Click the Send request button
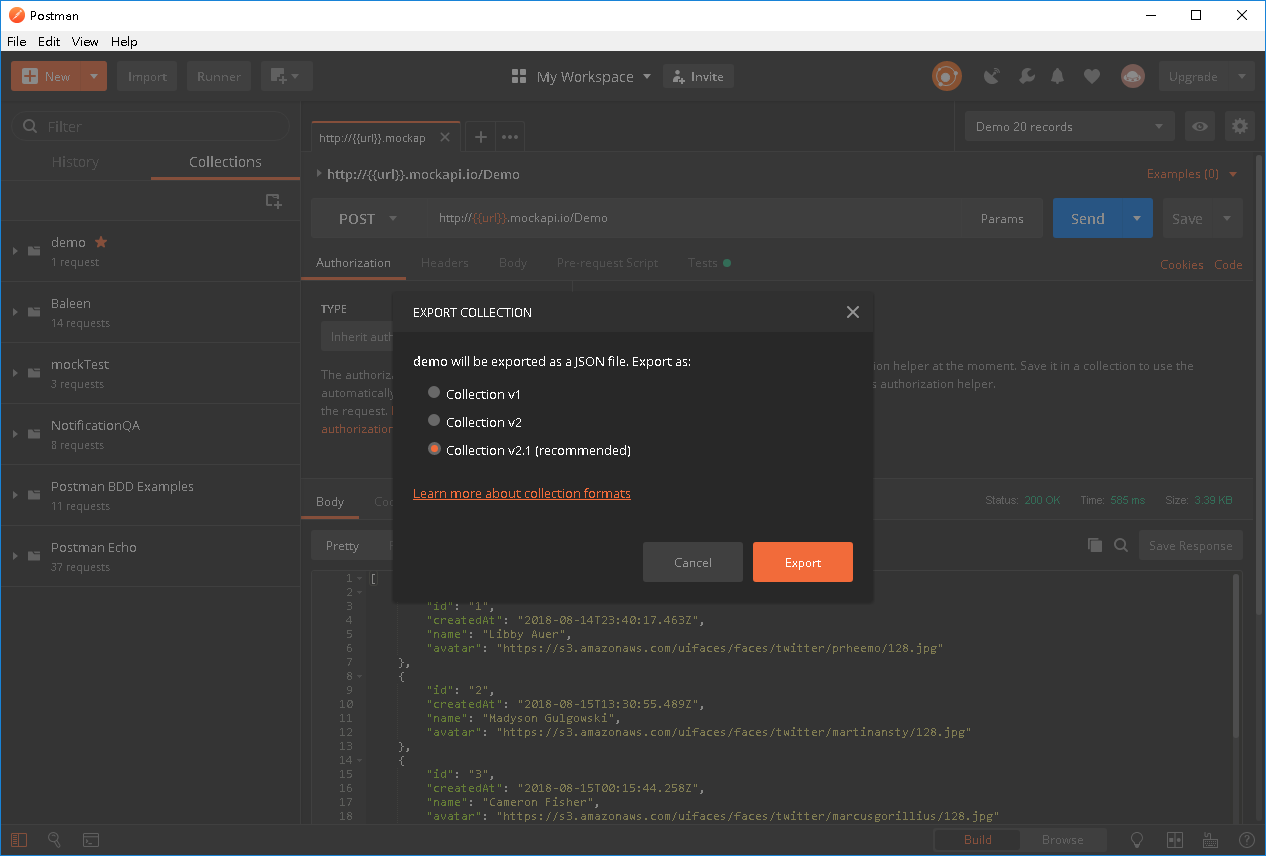This screenshot has height=856, width=1266. [1087, 218]
